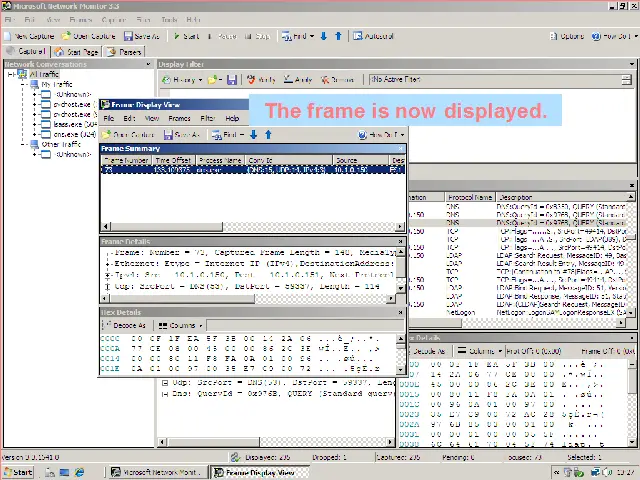Open Help menu in Frame Display View

[x=232, y=118]
